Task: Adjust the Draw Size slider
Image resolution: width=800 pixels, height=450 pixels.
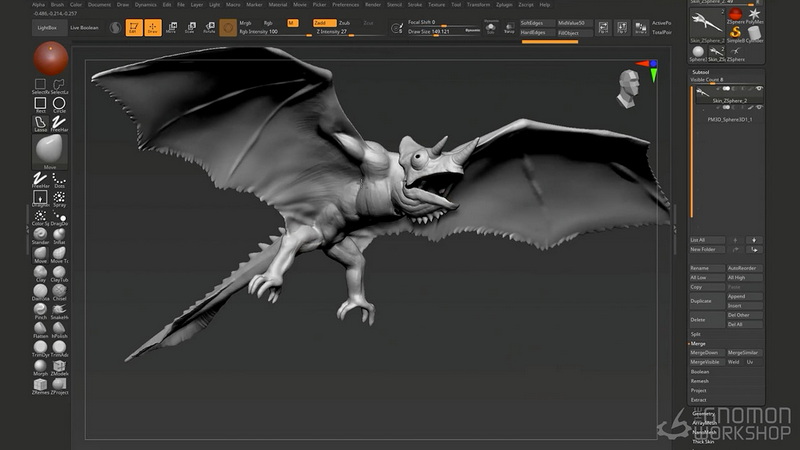Action: coord(444,32)
